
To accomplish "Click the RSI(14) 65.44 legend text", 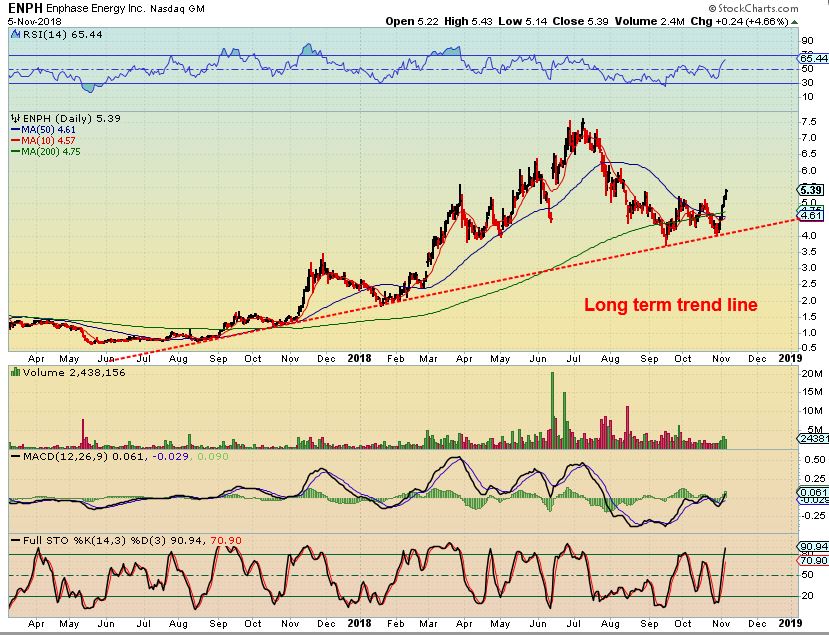I will tap(62, 34).
